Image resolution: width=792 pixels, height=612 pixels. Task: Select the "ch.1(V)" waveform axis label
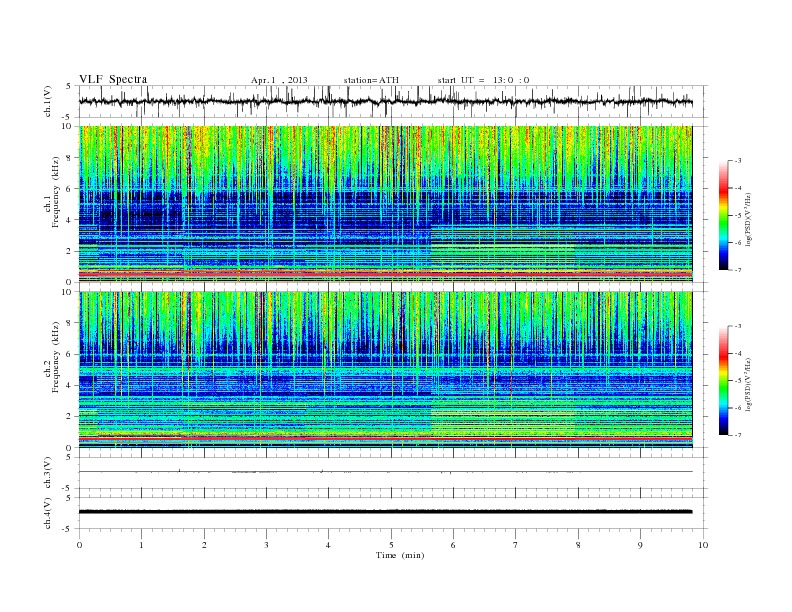pos(48,101)
